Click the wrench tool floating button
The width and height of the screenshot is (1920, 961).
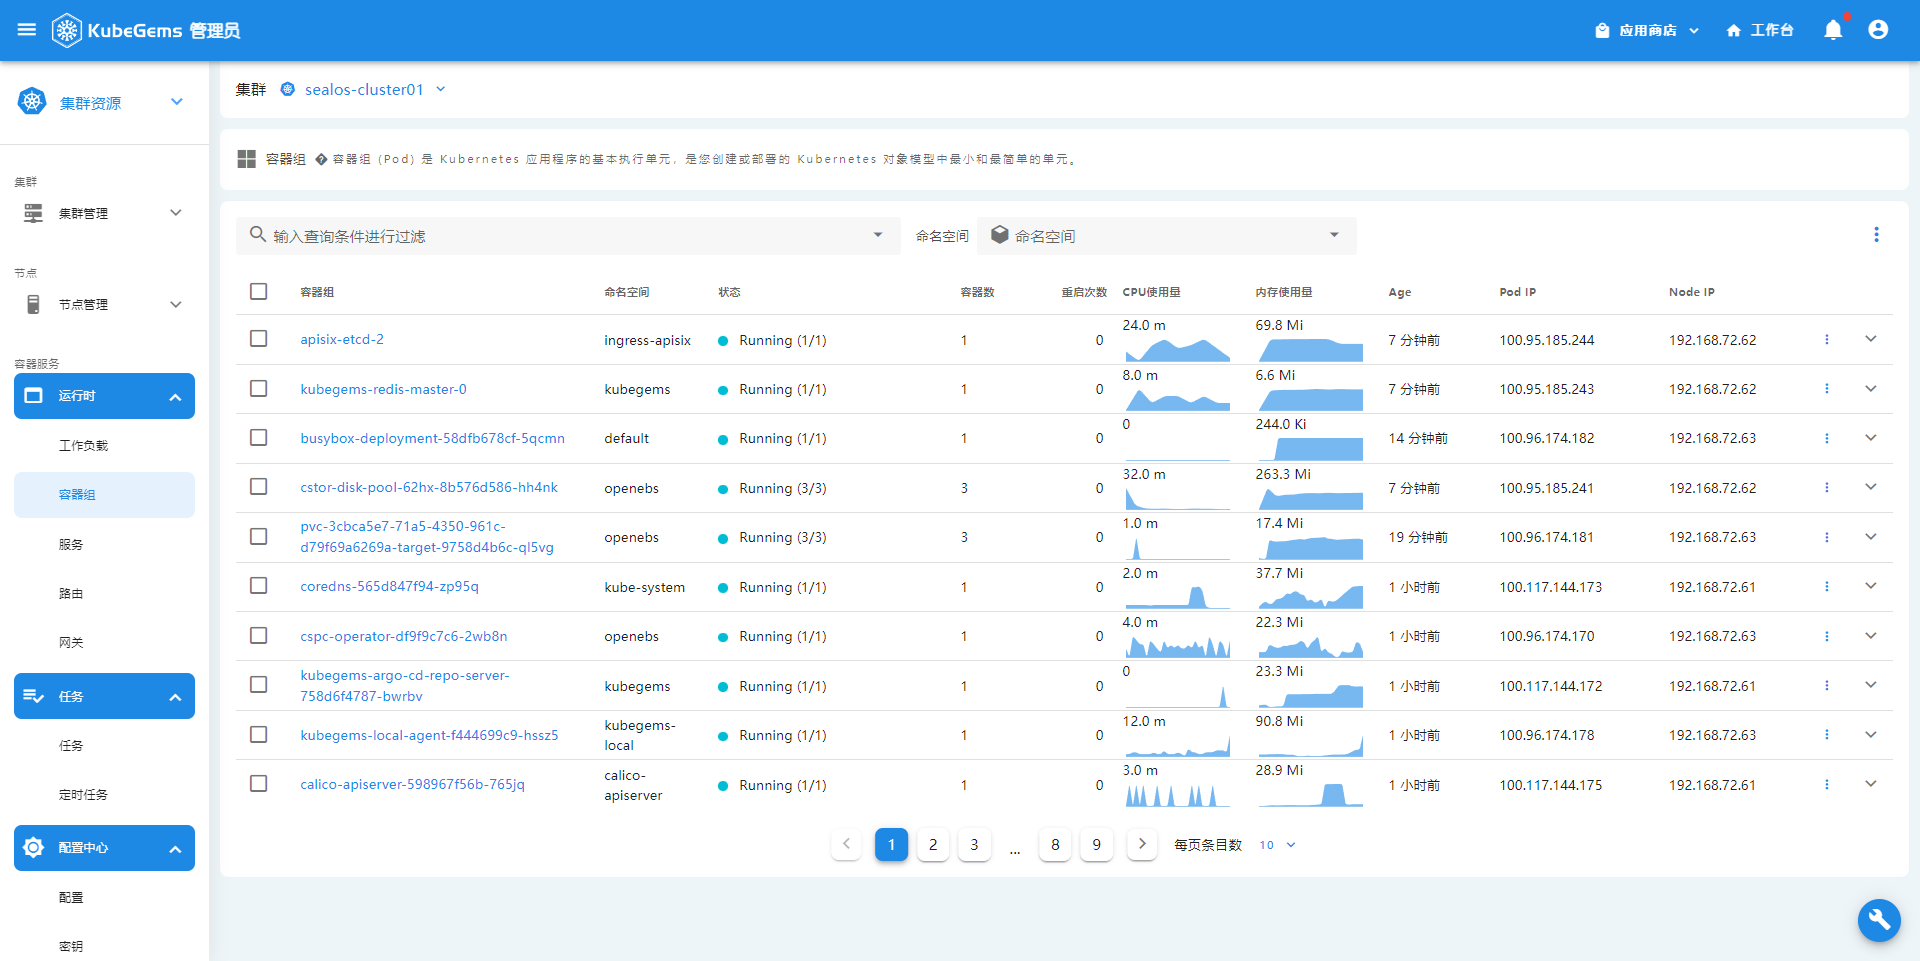1879,920
